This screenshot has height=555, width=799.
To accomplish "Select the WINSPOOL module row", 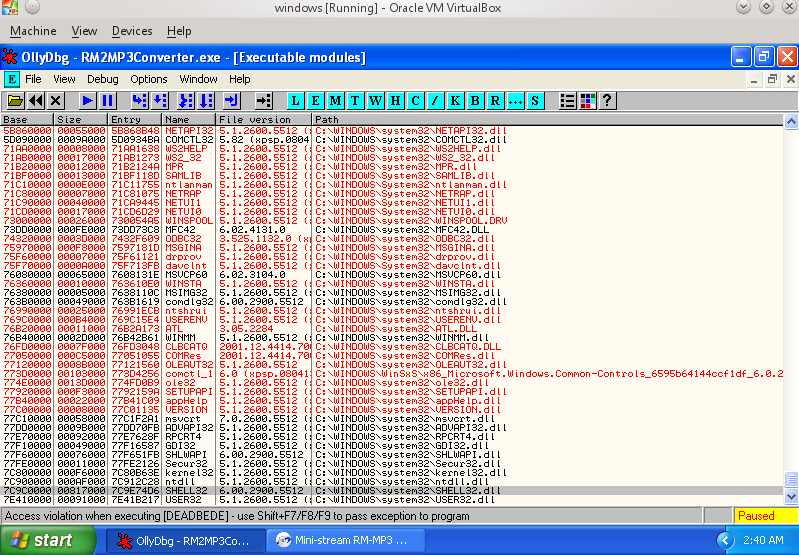I will click(x=391, y=221).
